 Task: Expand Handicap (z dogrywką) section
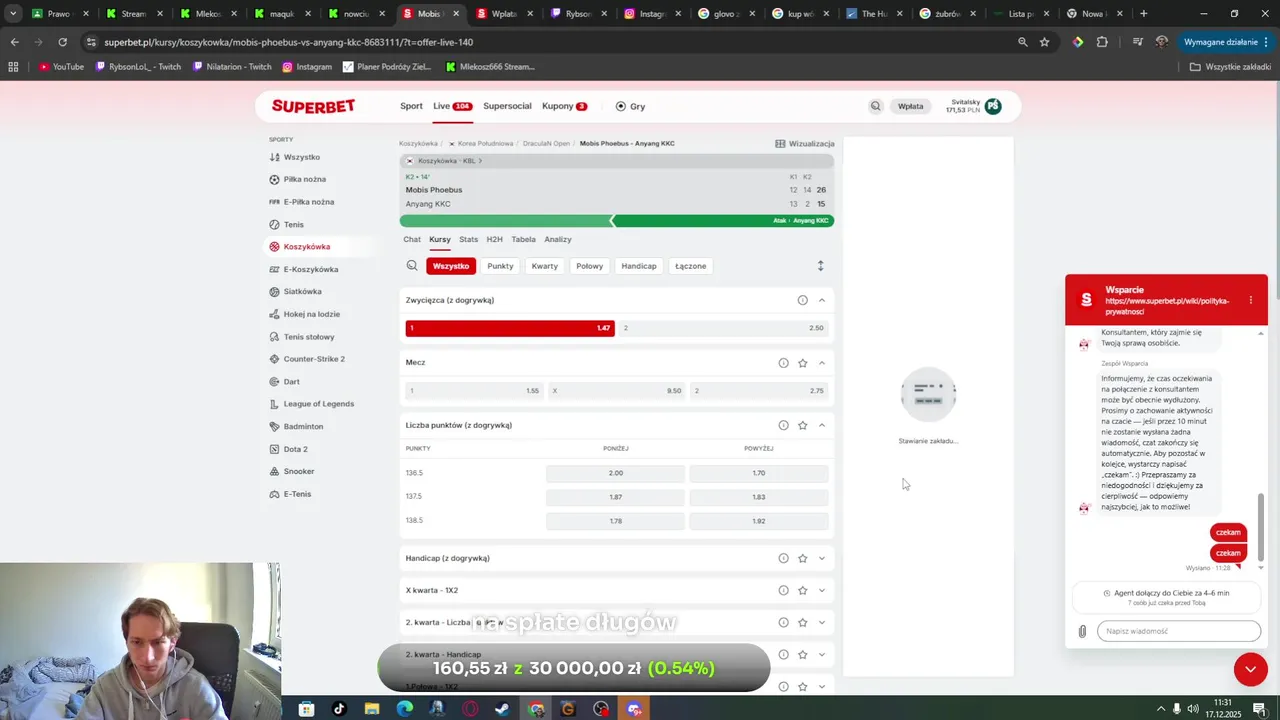pyautogui.click(x=822, y=558)
